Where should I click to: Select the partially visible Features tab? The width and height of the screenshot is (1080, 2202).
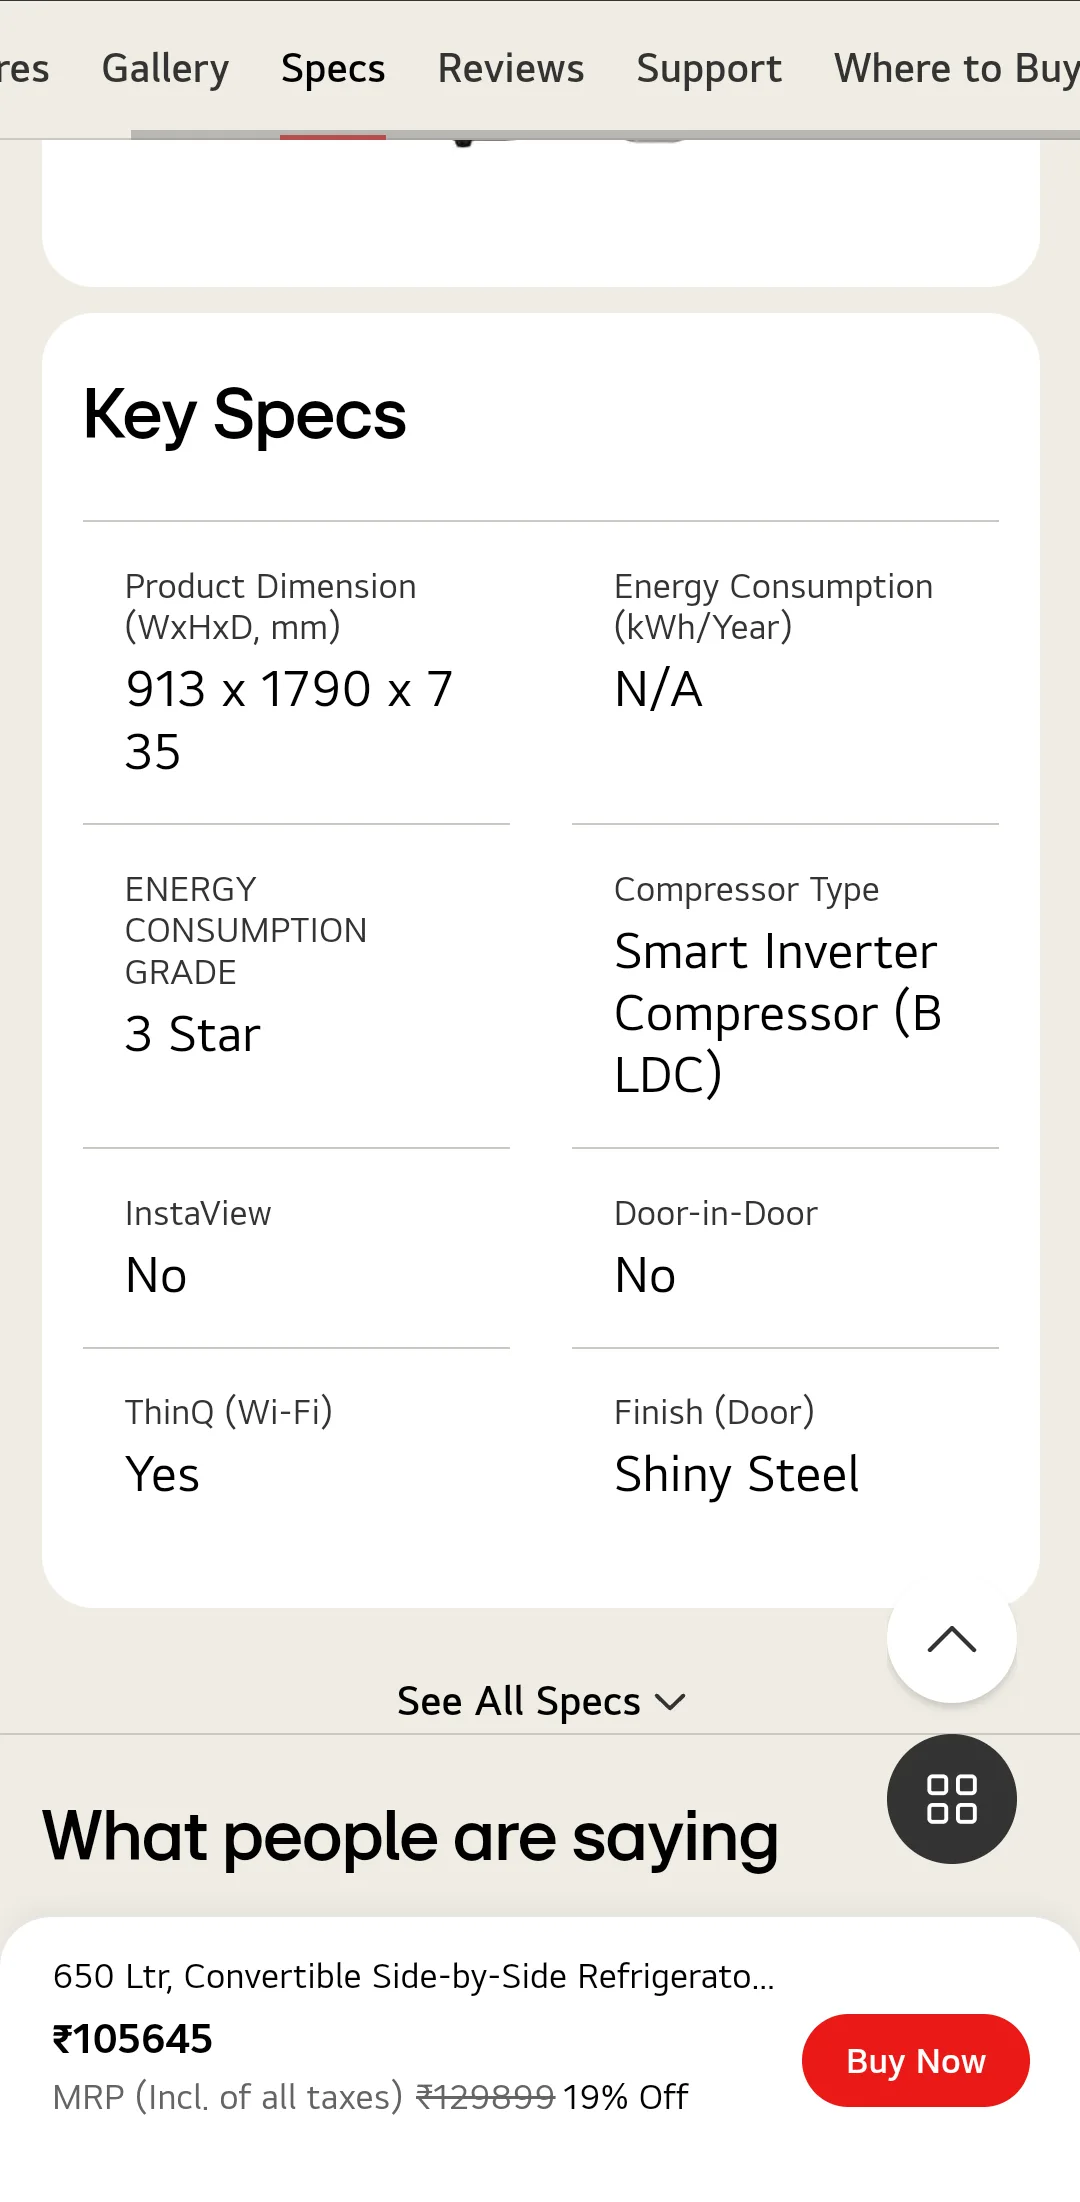pyautogui.click(x=24, y=69)
